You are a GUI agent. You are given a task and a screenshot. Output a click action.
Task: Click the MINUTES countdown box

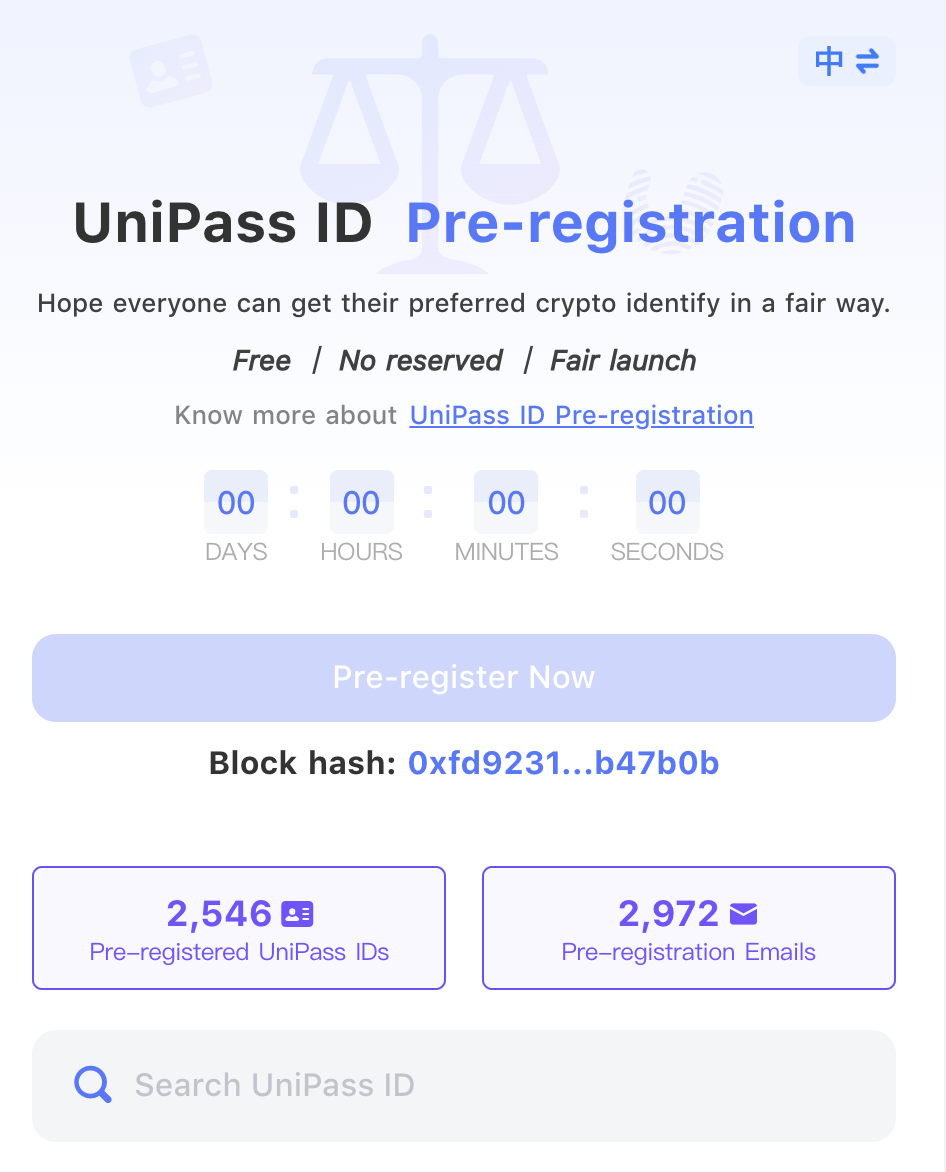506,502
